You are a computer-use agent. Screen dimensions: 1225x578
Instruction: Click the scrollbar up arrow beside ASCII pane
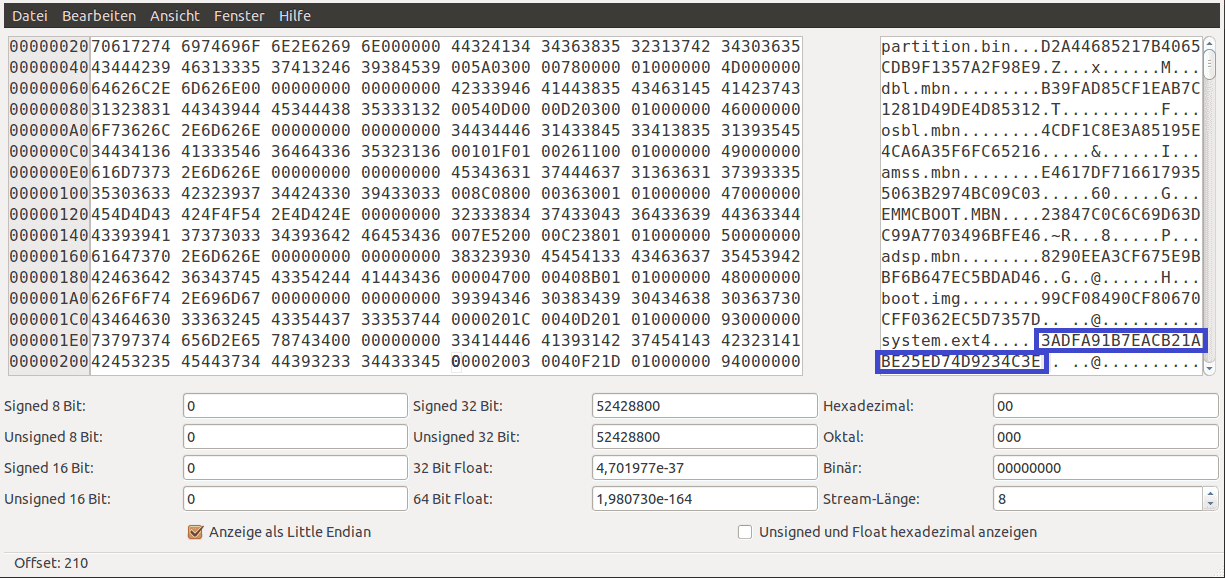point(1209,43)
